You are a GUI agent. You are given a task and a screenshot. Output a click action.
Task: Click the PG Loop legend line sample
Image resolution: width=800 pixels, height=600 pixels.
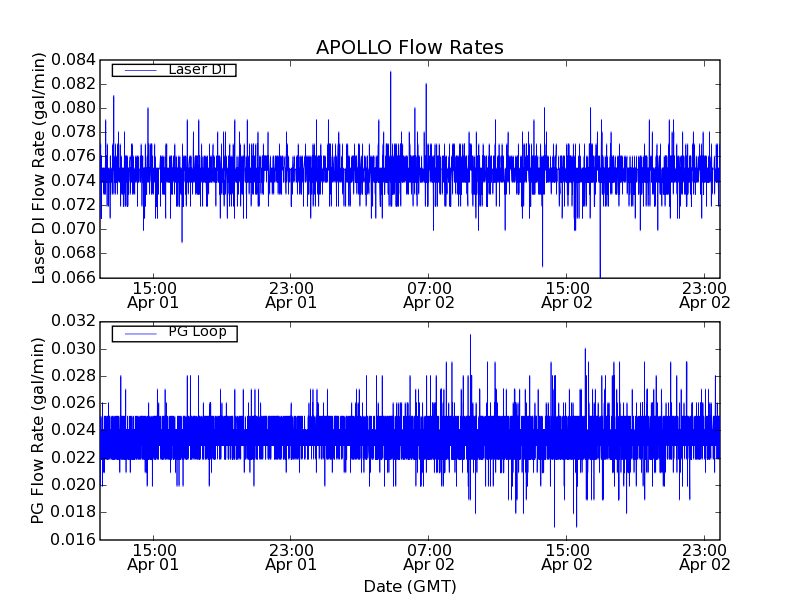coord(140,334)
